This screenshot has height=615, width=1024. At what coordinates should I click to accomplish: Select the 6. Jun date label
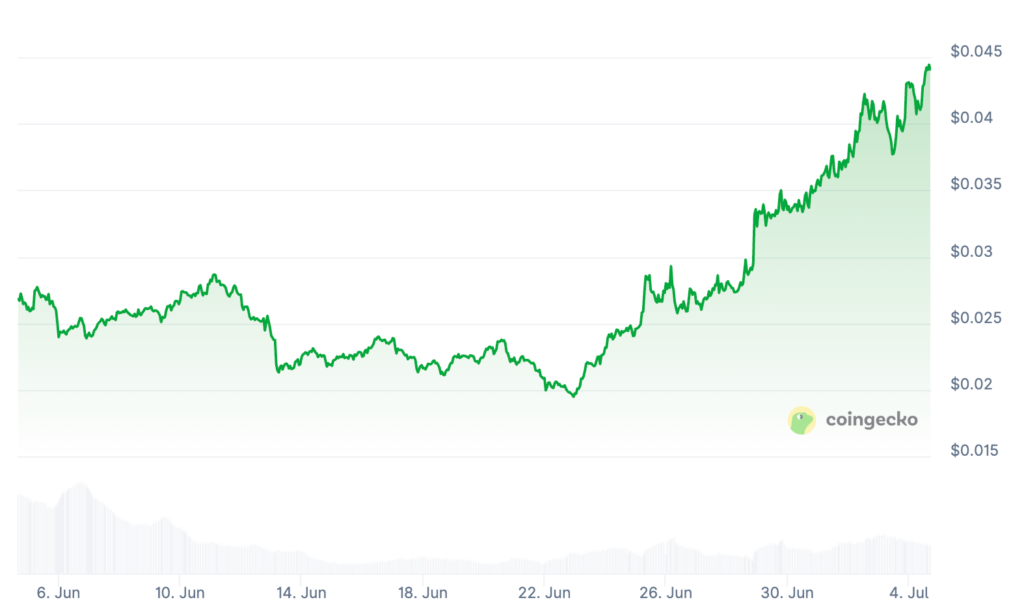57,590
